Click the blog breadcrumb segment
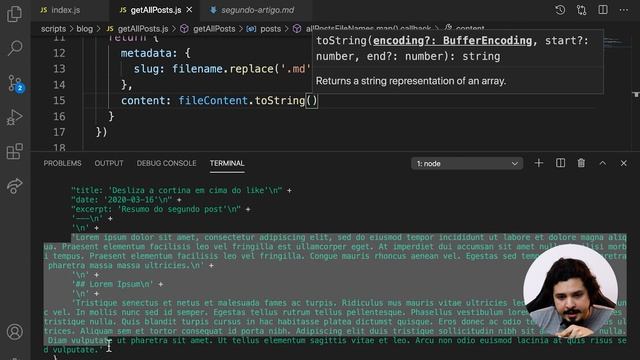Screen dimensions: 640x360 (84, 29)
